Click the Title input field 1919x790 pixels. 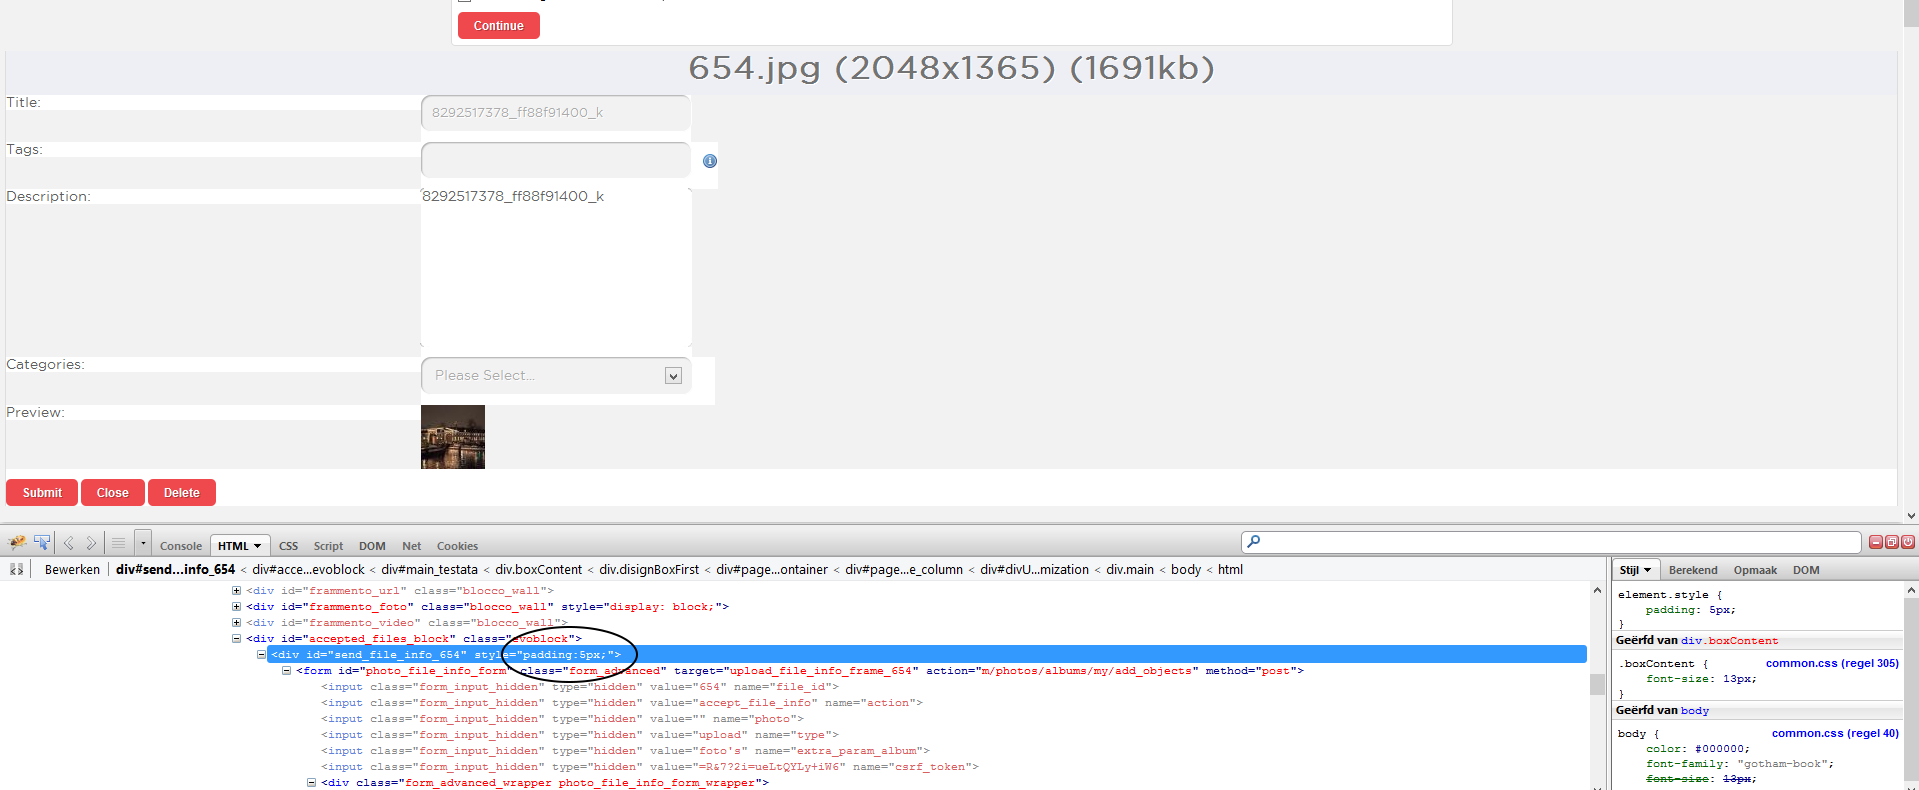[x=556, y=113]
